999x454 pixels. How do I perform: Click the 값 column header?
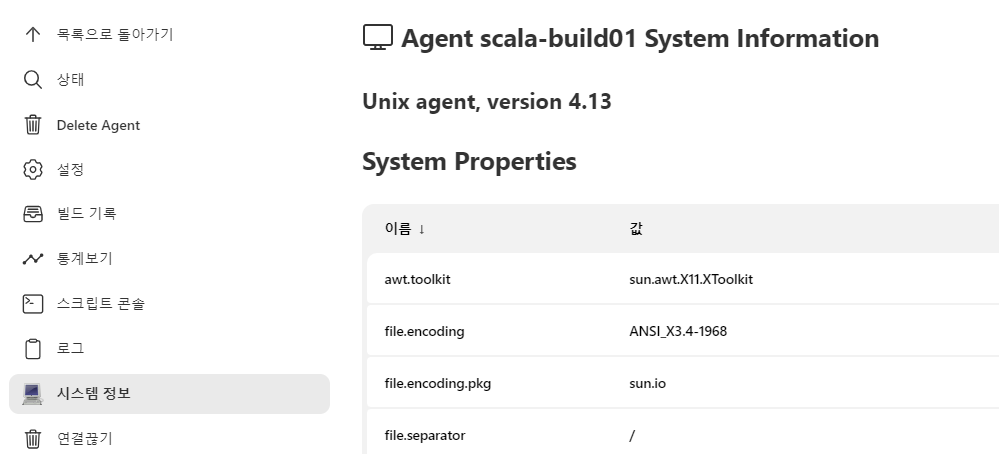[636, 229]
